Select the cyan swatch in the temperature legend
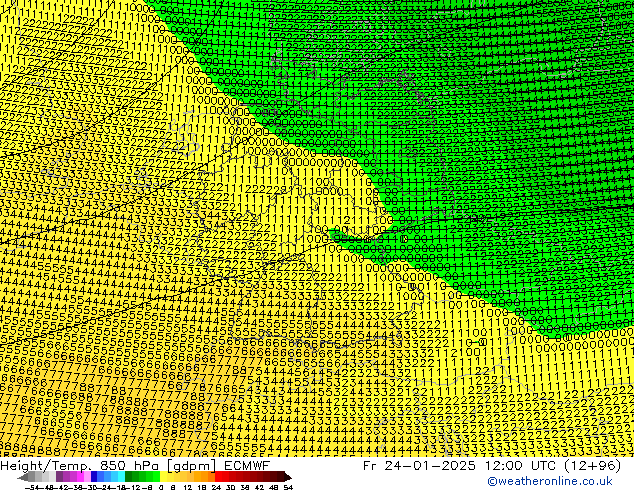Viewport: 634px width, 490px height. pos(121,476)
